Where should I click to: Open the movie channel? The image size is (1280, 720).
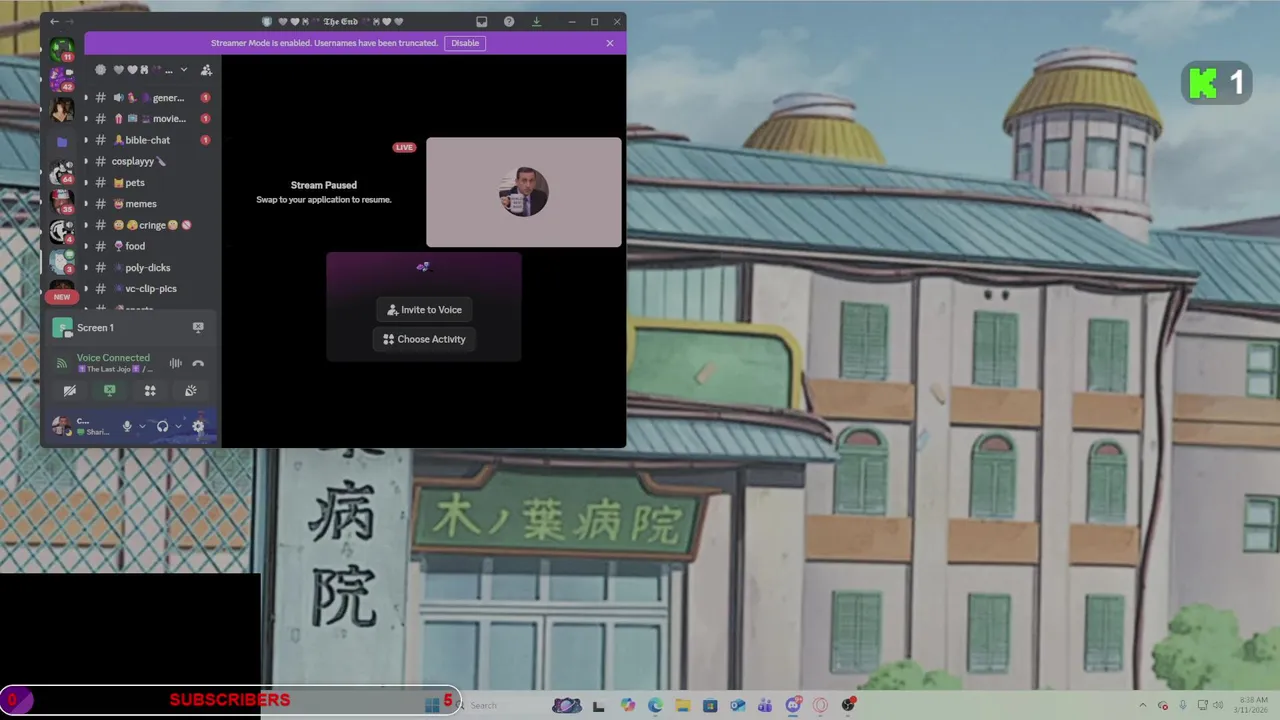[x=150, y=119]
